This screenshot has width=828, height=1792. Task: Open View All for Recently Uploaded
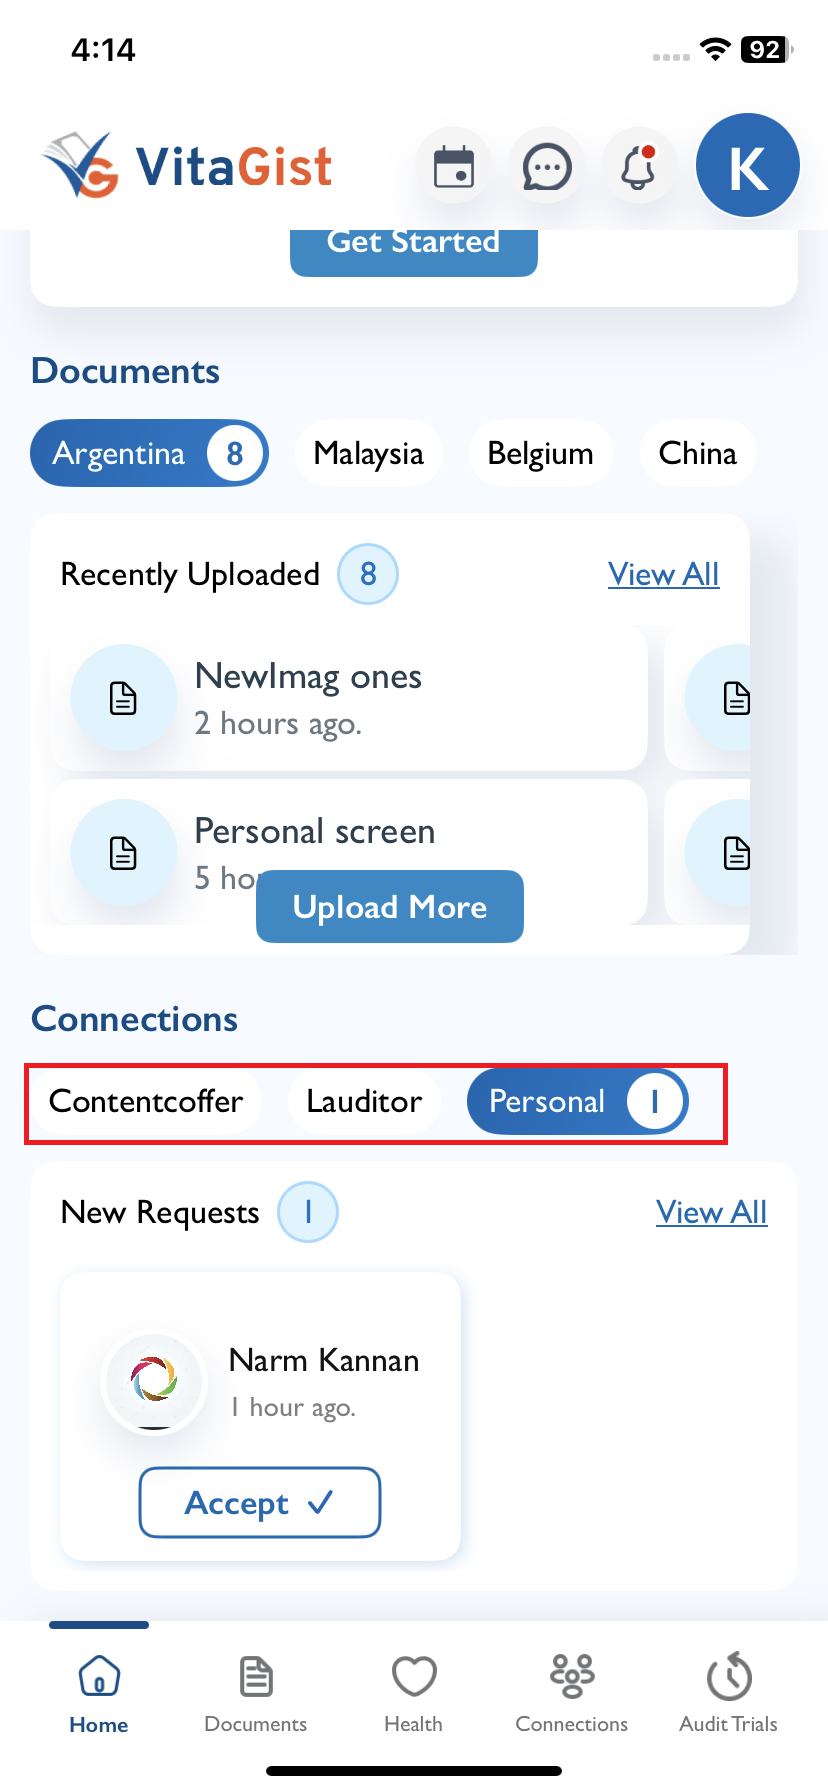pyautogui.click(x=664, y=574)
